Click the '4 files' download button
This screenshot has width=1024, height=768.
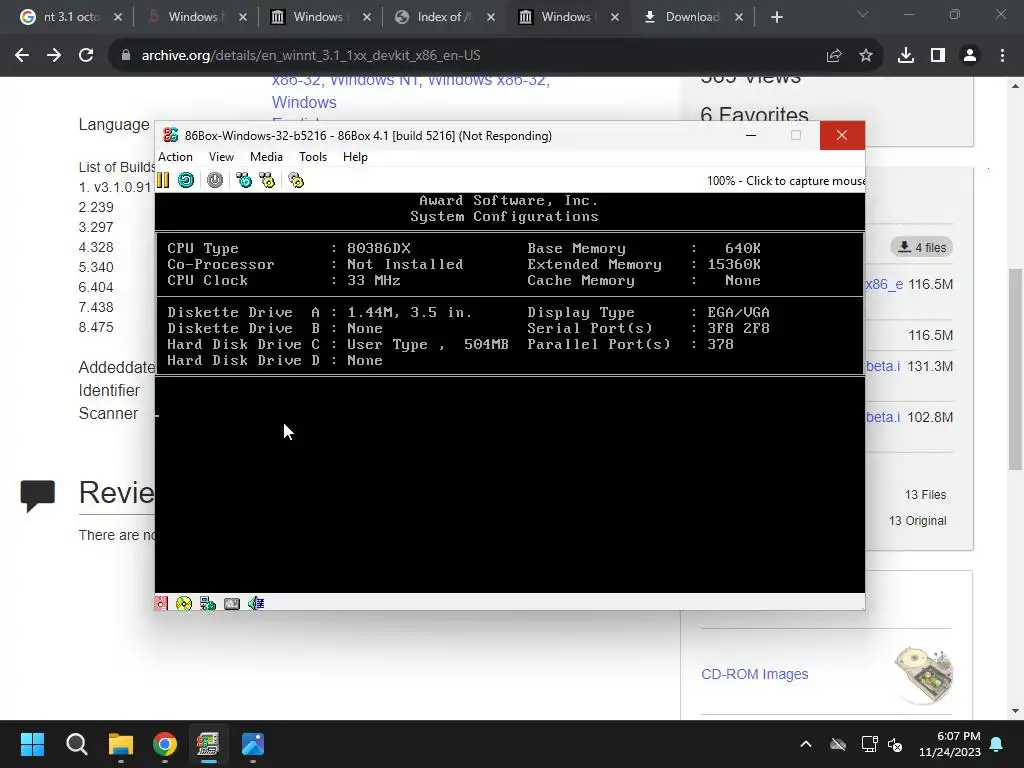click(921, 247)
